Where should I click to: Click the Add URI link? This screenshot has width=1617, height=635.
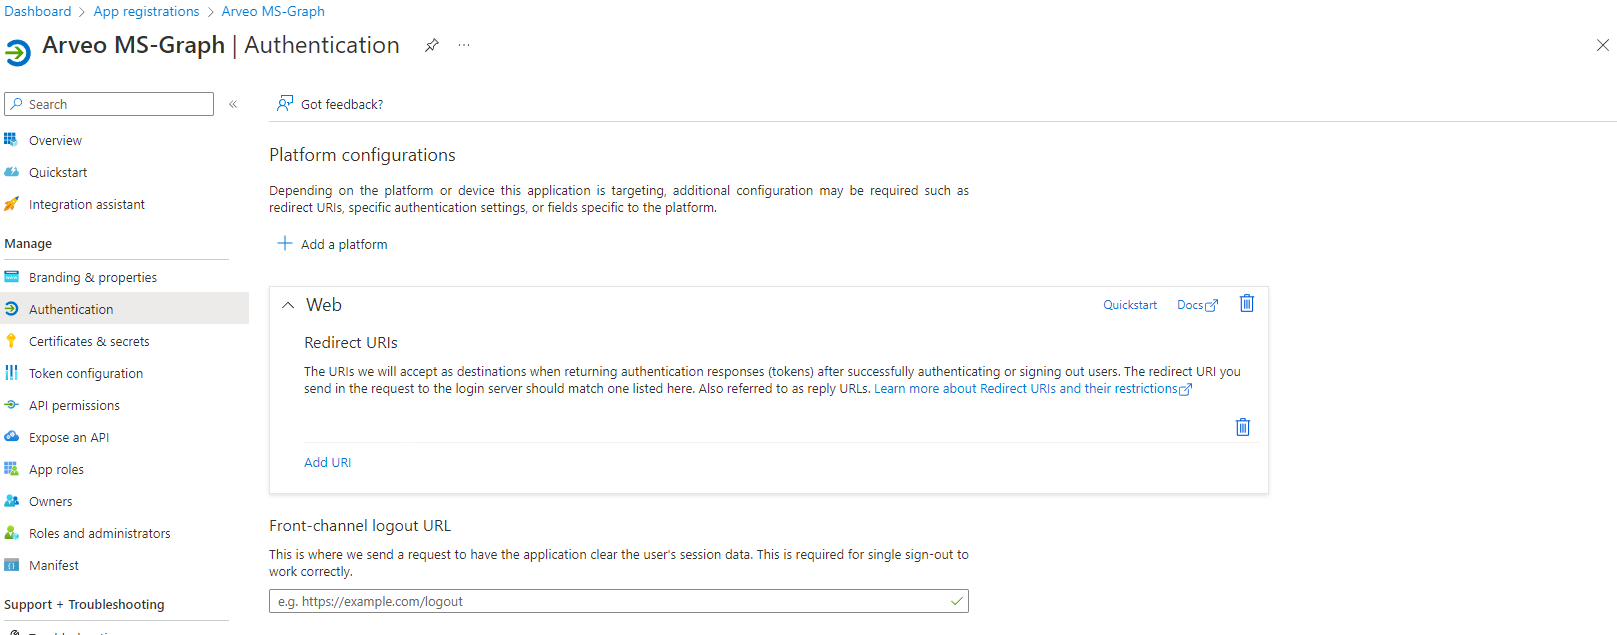tap(328, 462)
